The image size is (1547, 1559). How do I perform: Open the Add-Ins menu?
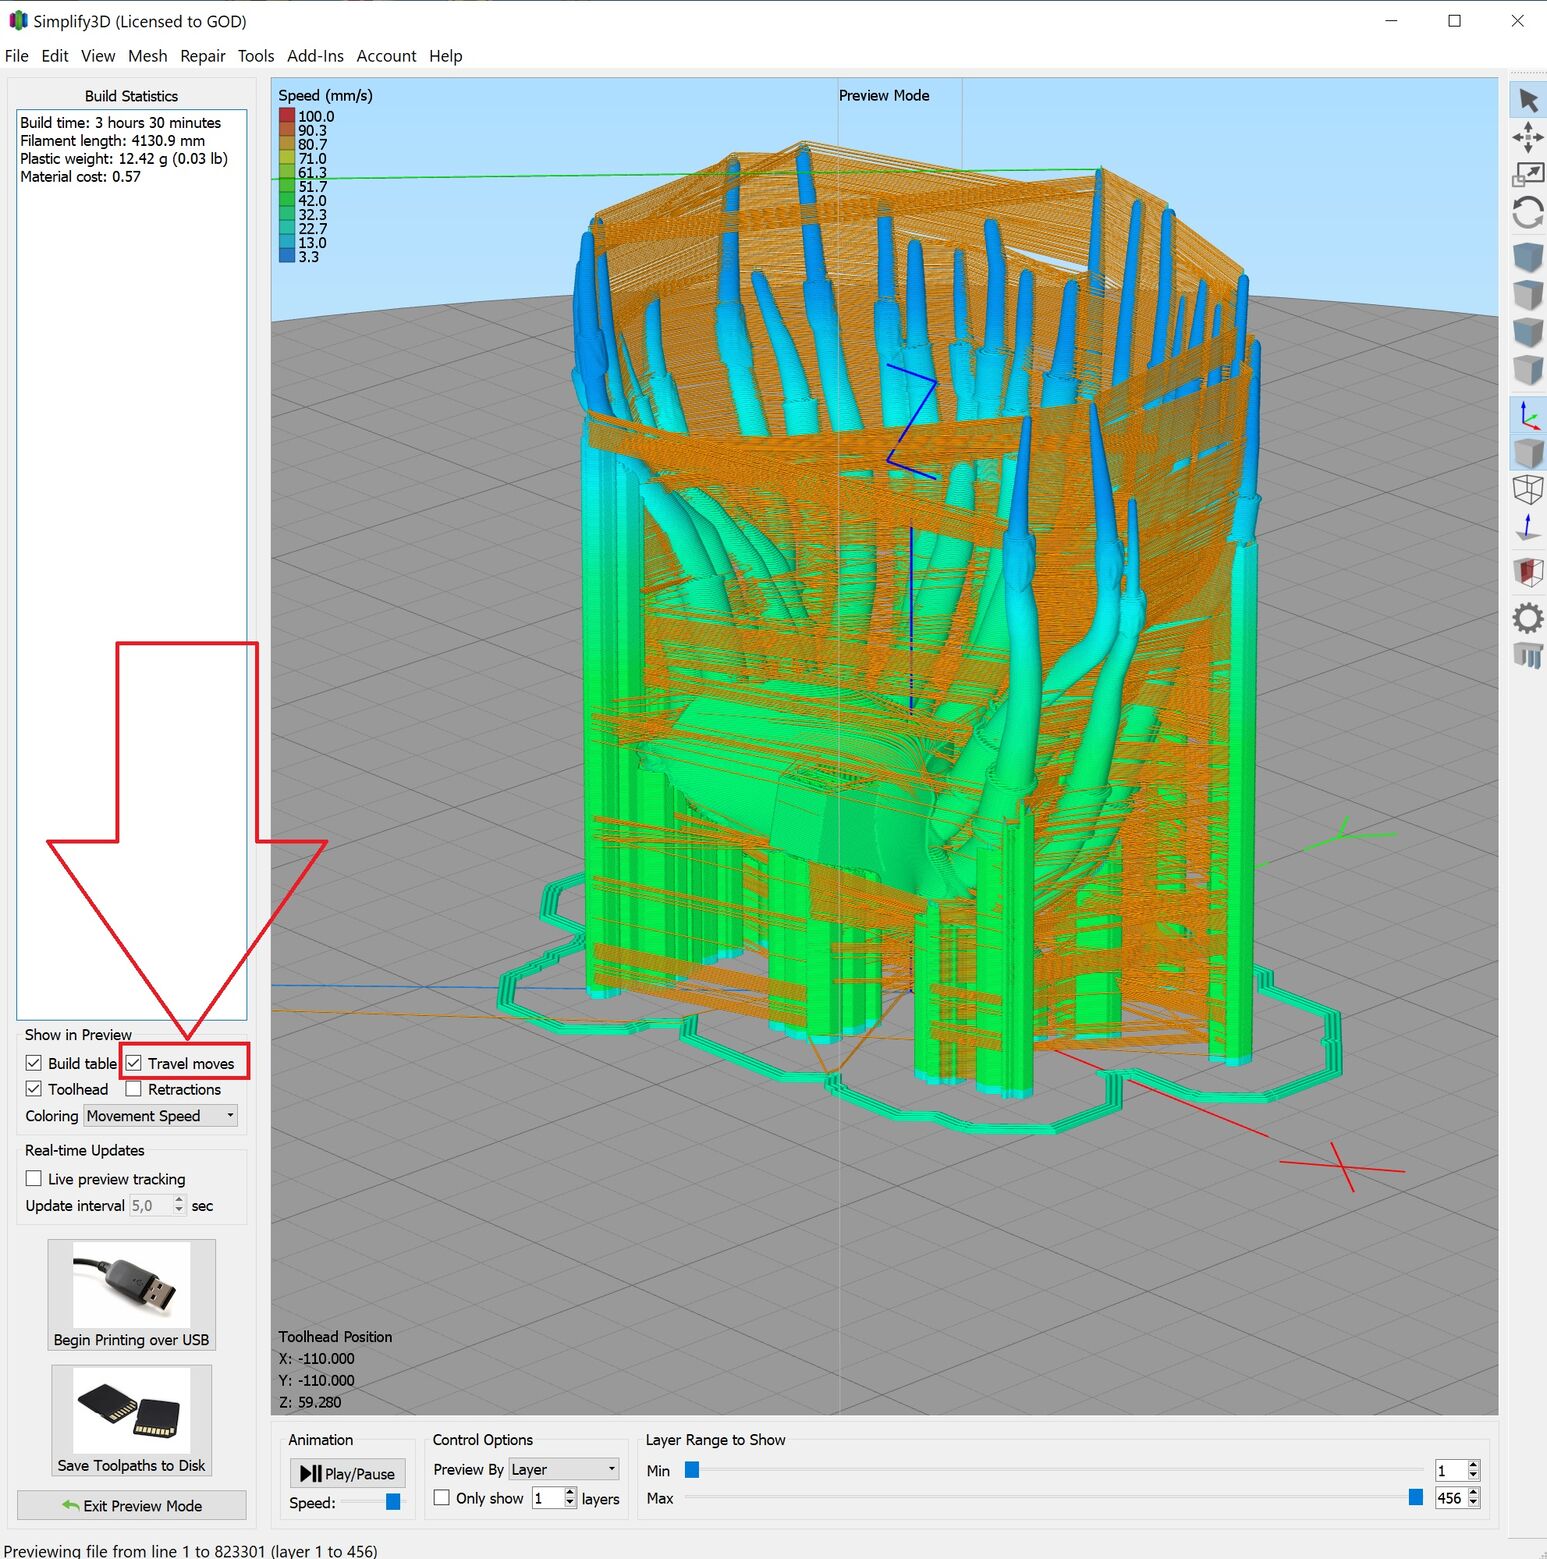pyautogui.click(x=315, y=56)
